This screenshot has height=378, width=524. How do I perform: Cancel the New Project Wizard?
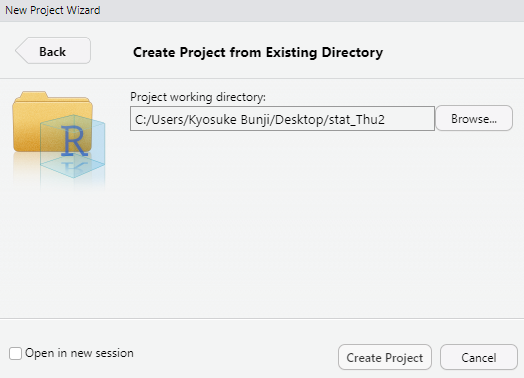coord(479,357)
